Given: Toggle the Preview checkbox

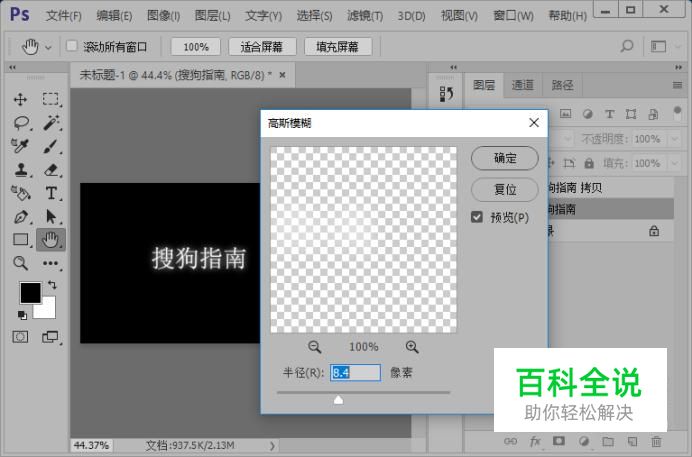Looking at the screenshot, I should (x=477, y=217).
